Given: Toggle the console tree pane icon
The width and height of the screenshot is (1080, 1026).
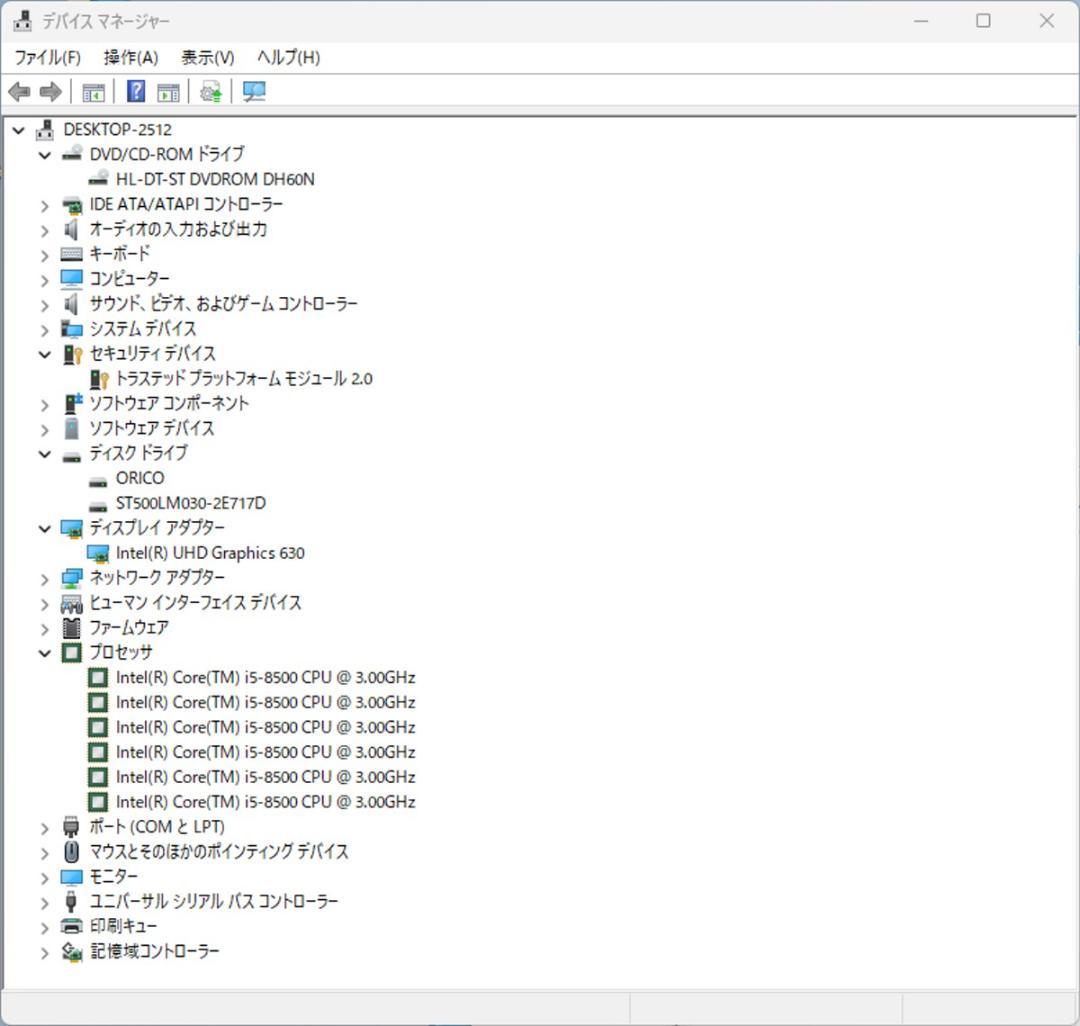Looking at the screenshot, I should 93,91.
